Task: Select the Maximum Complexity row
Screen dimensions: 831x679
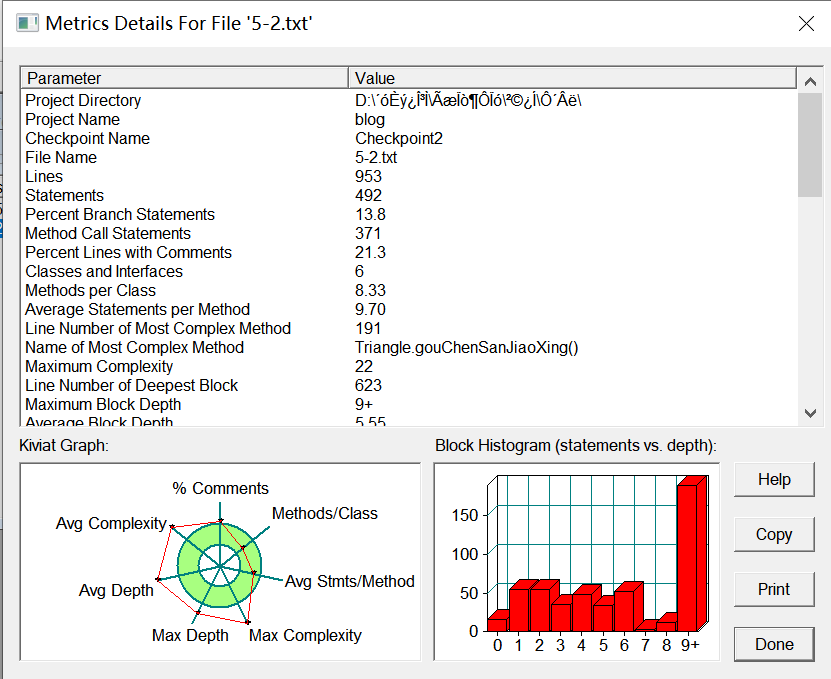Action: click(408, 366)
